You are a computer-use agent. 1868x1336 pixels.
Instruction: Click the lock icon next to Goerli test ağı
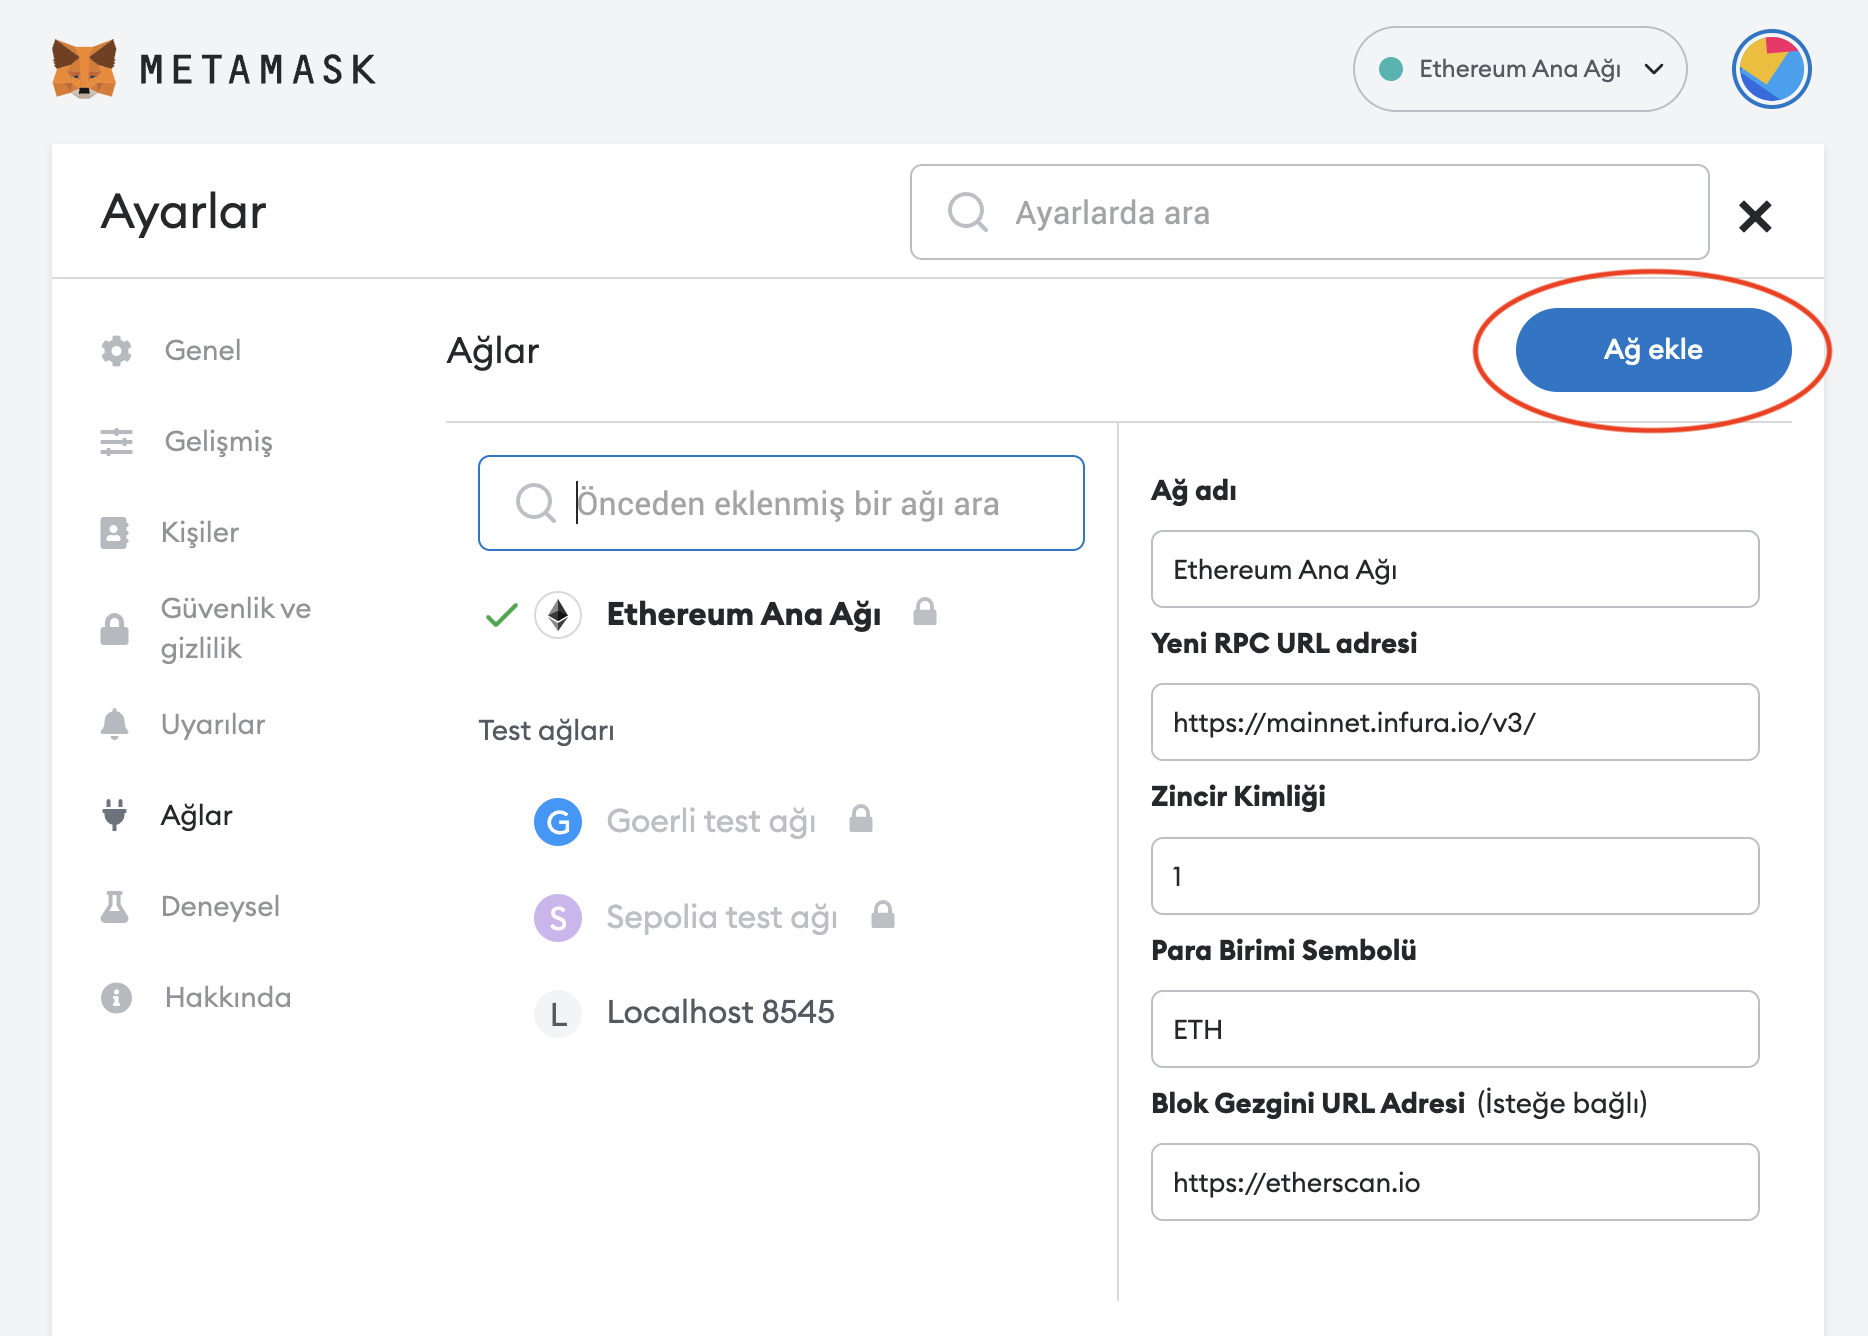(861, 819)
